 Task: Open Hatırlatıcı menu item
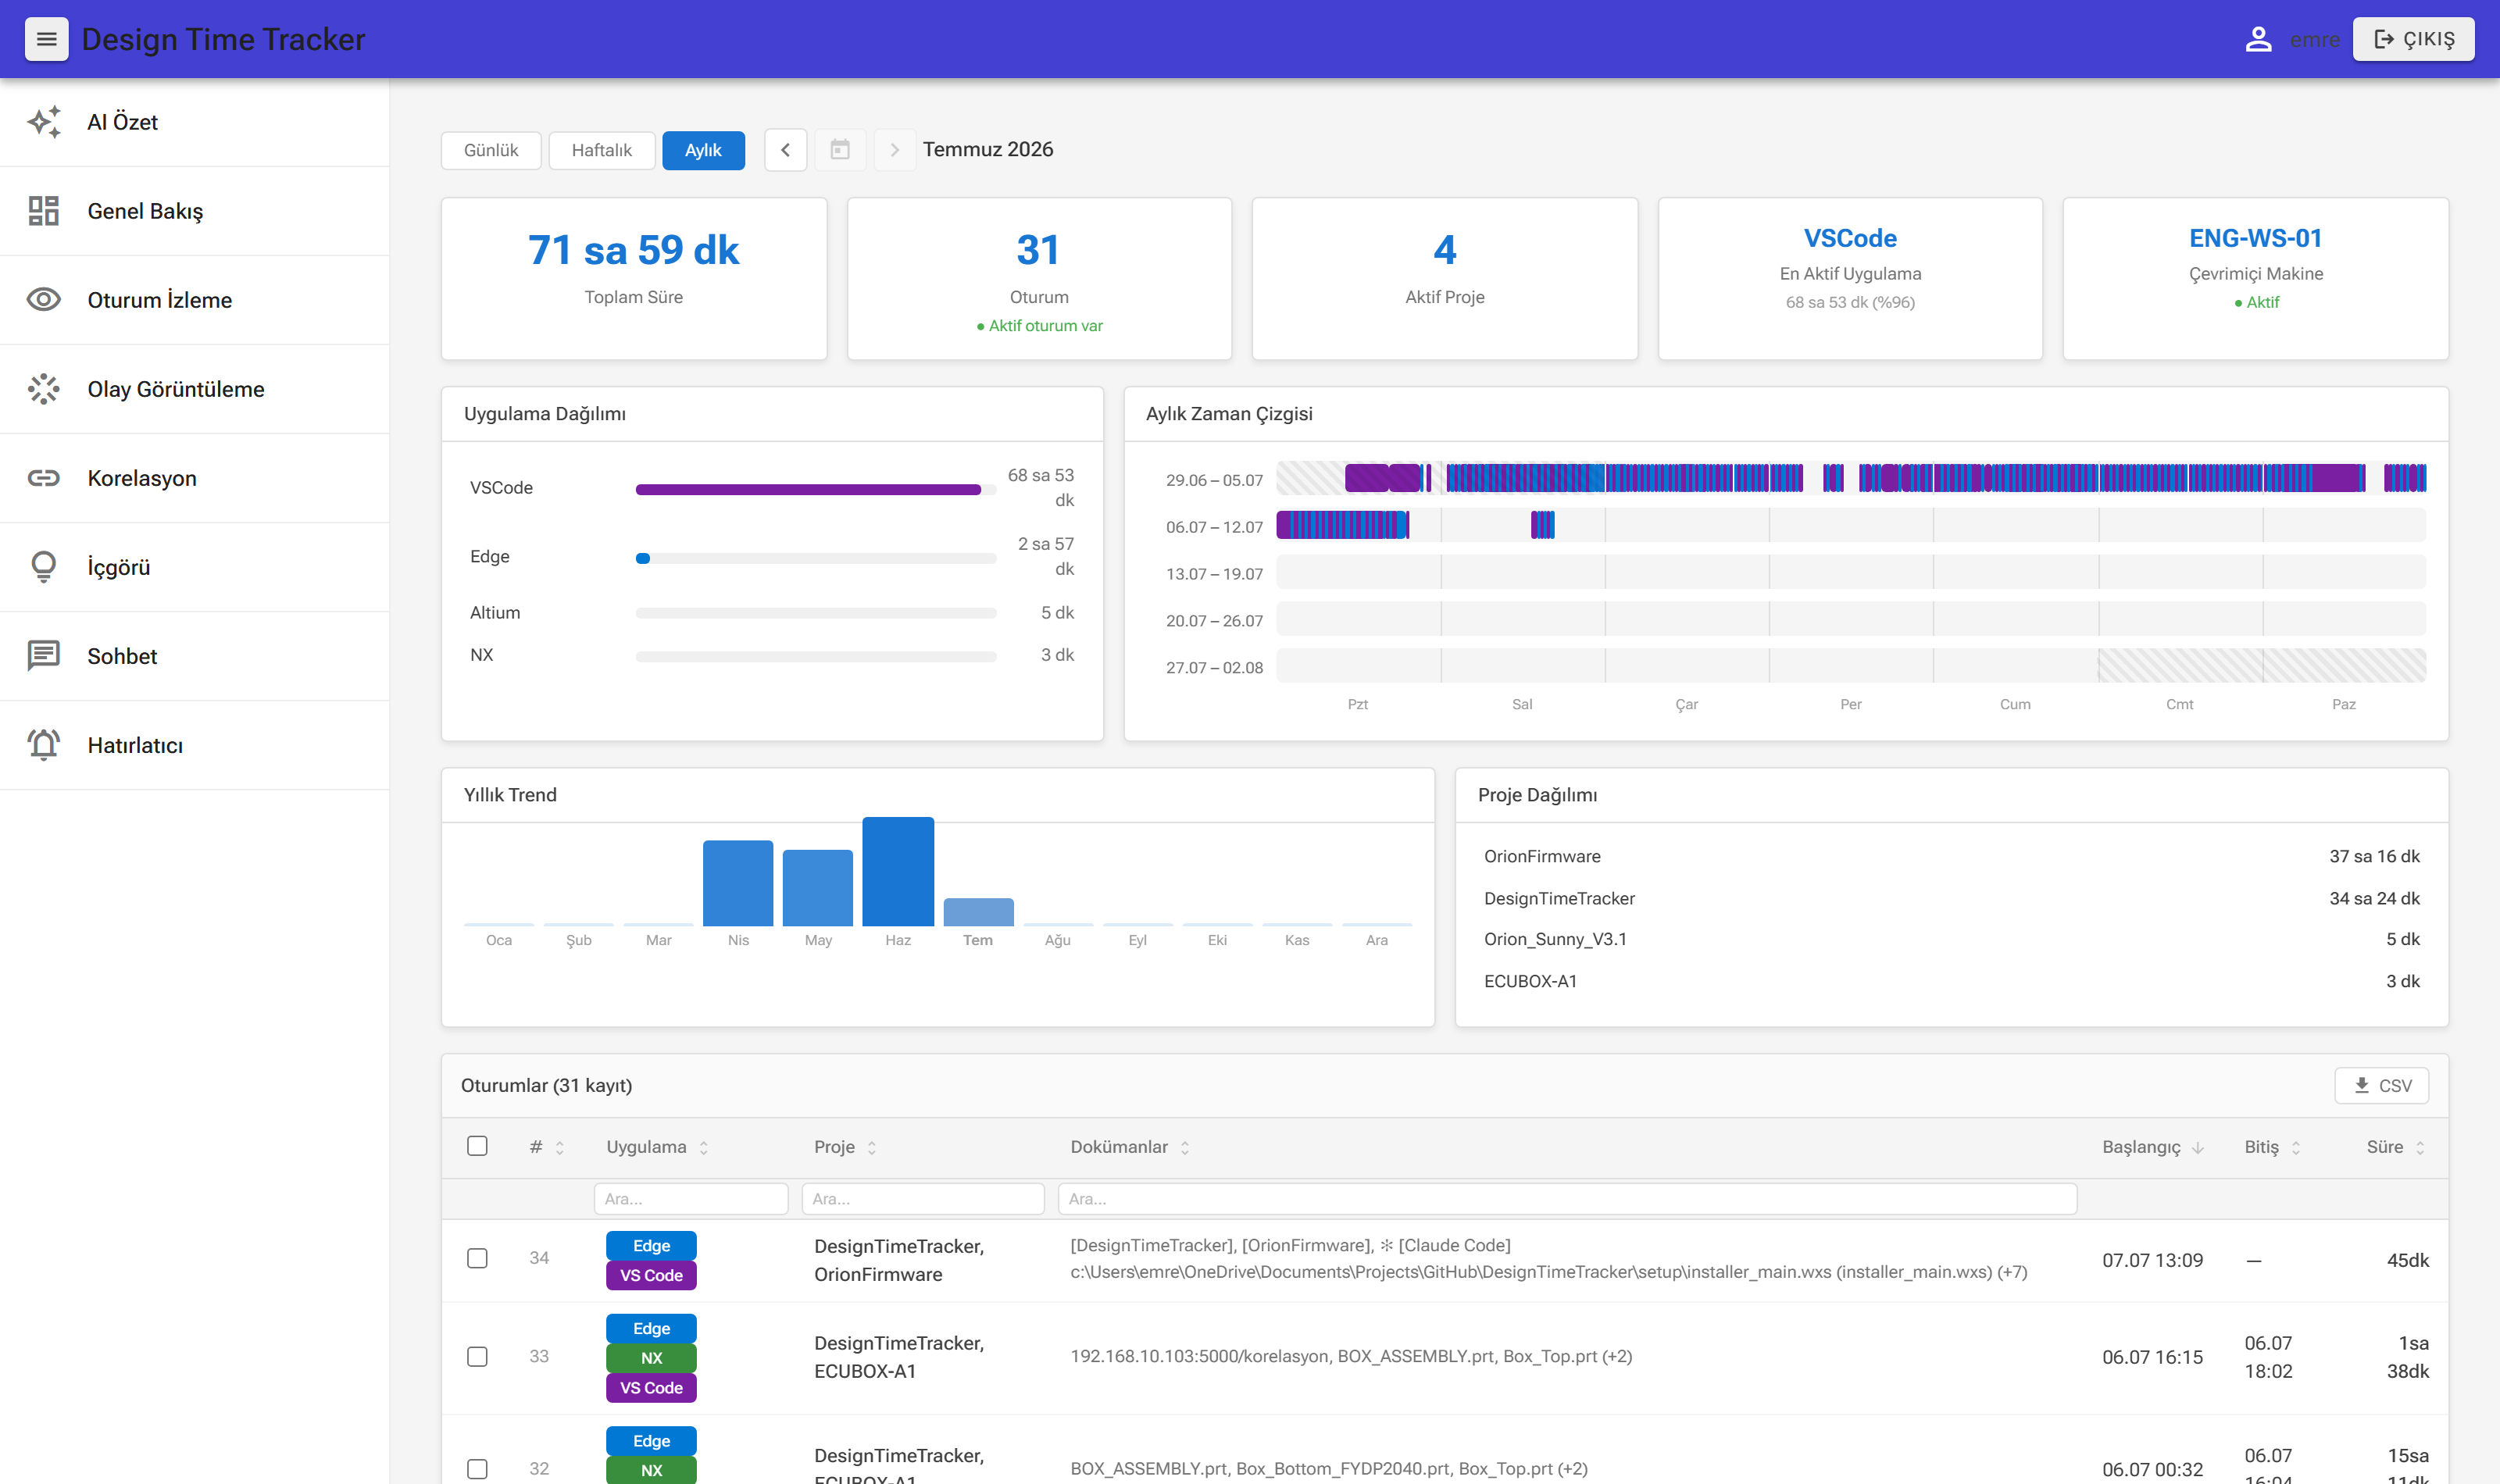click(194, 745)
